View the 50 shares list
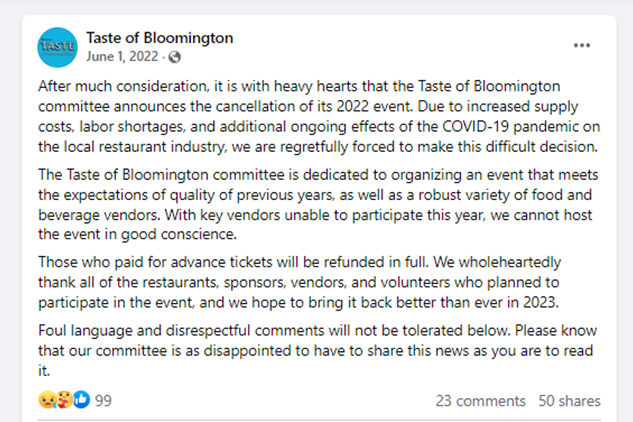This screenshot has height=422, width=633. [x=569, y=400]
